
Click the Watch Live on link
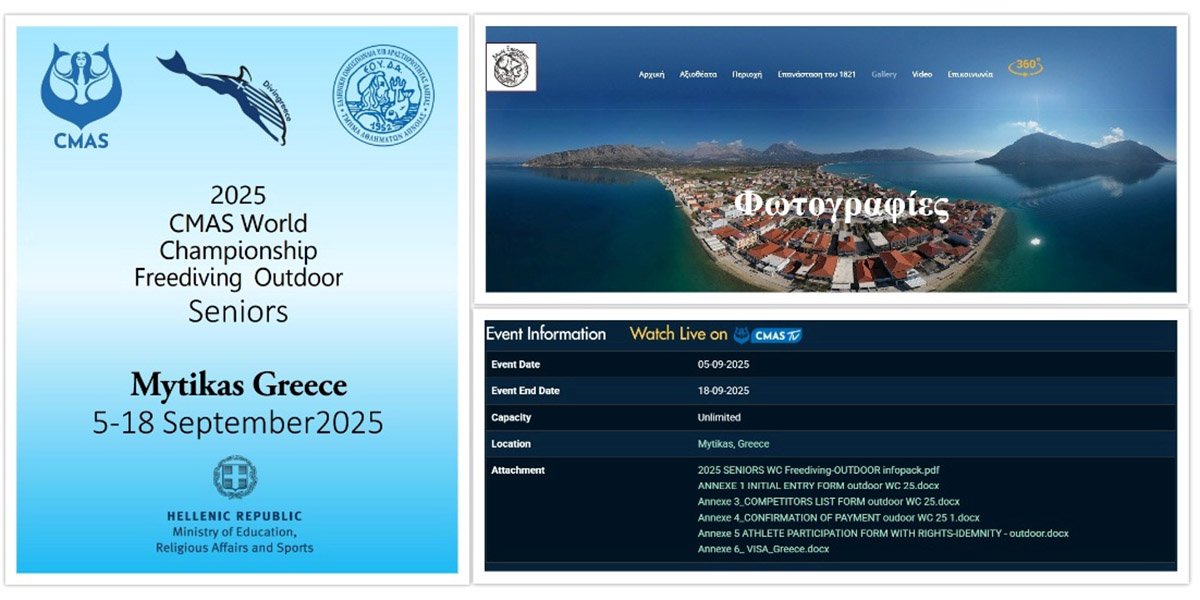click(678, 334)
